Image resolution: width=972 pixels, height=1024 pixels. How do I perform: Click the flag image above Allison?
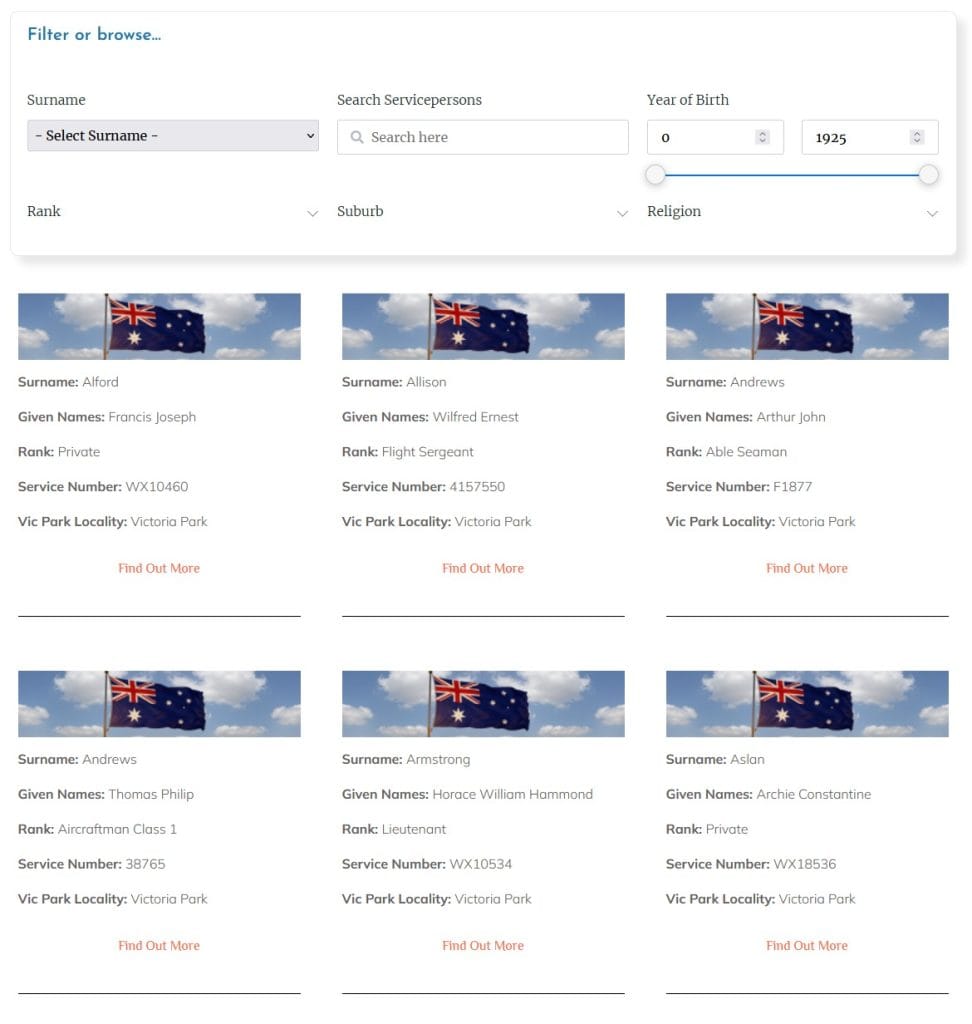coord(483,327)
